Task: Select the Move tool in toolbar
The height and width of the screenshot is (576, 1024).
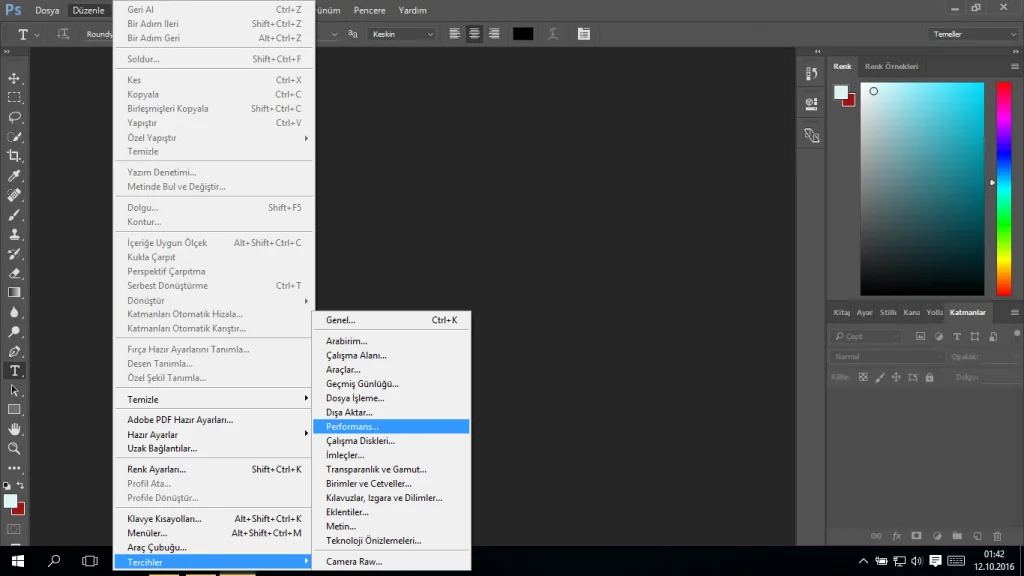Action: 14,78
